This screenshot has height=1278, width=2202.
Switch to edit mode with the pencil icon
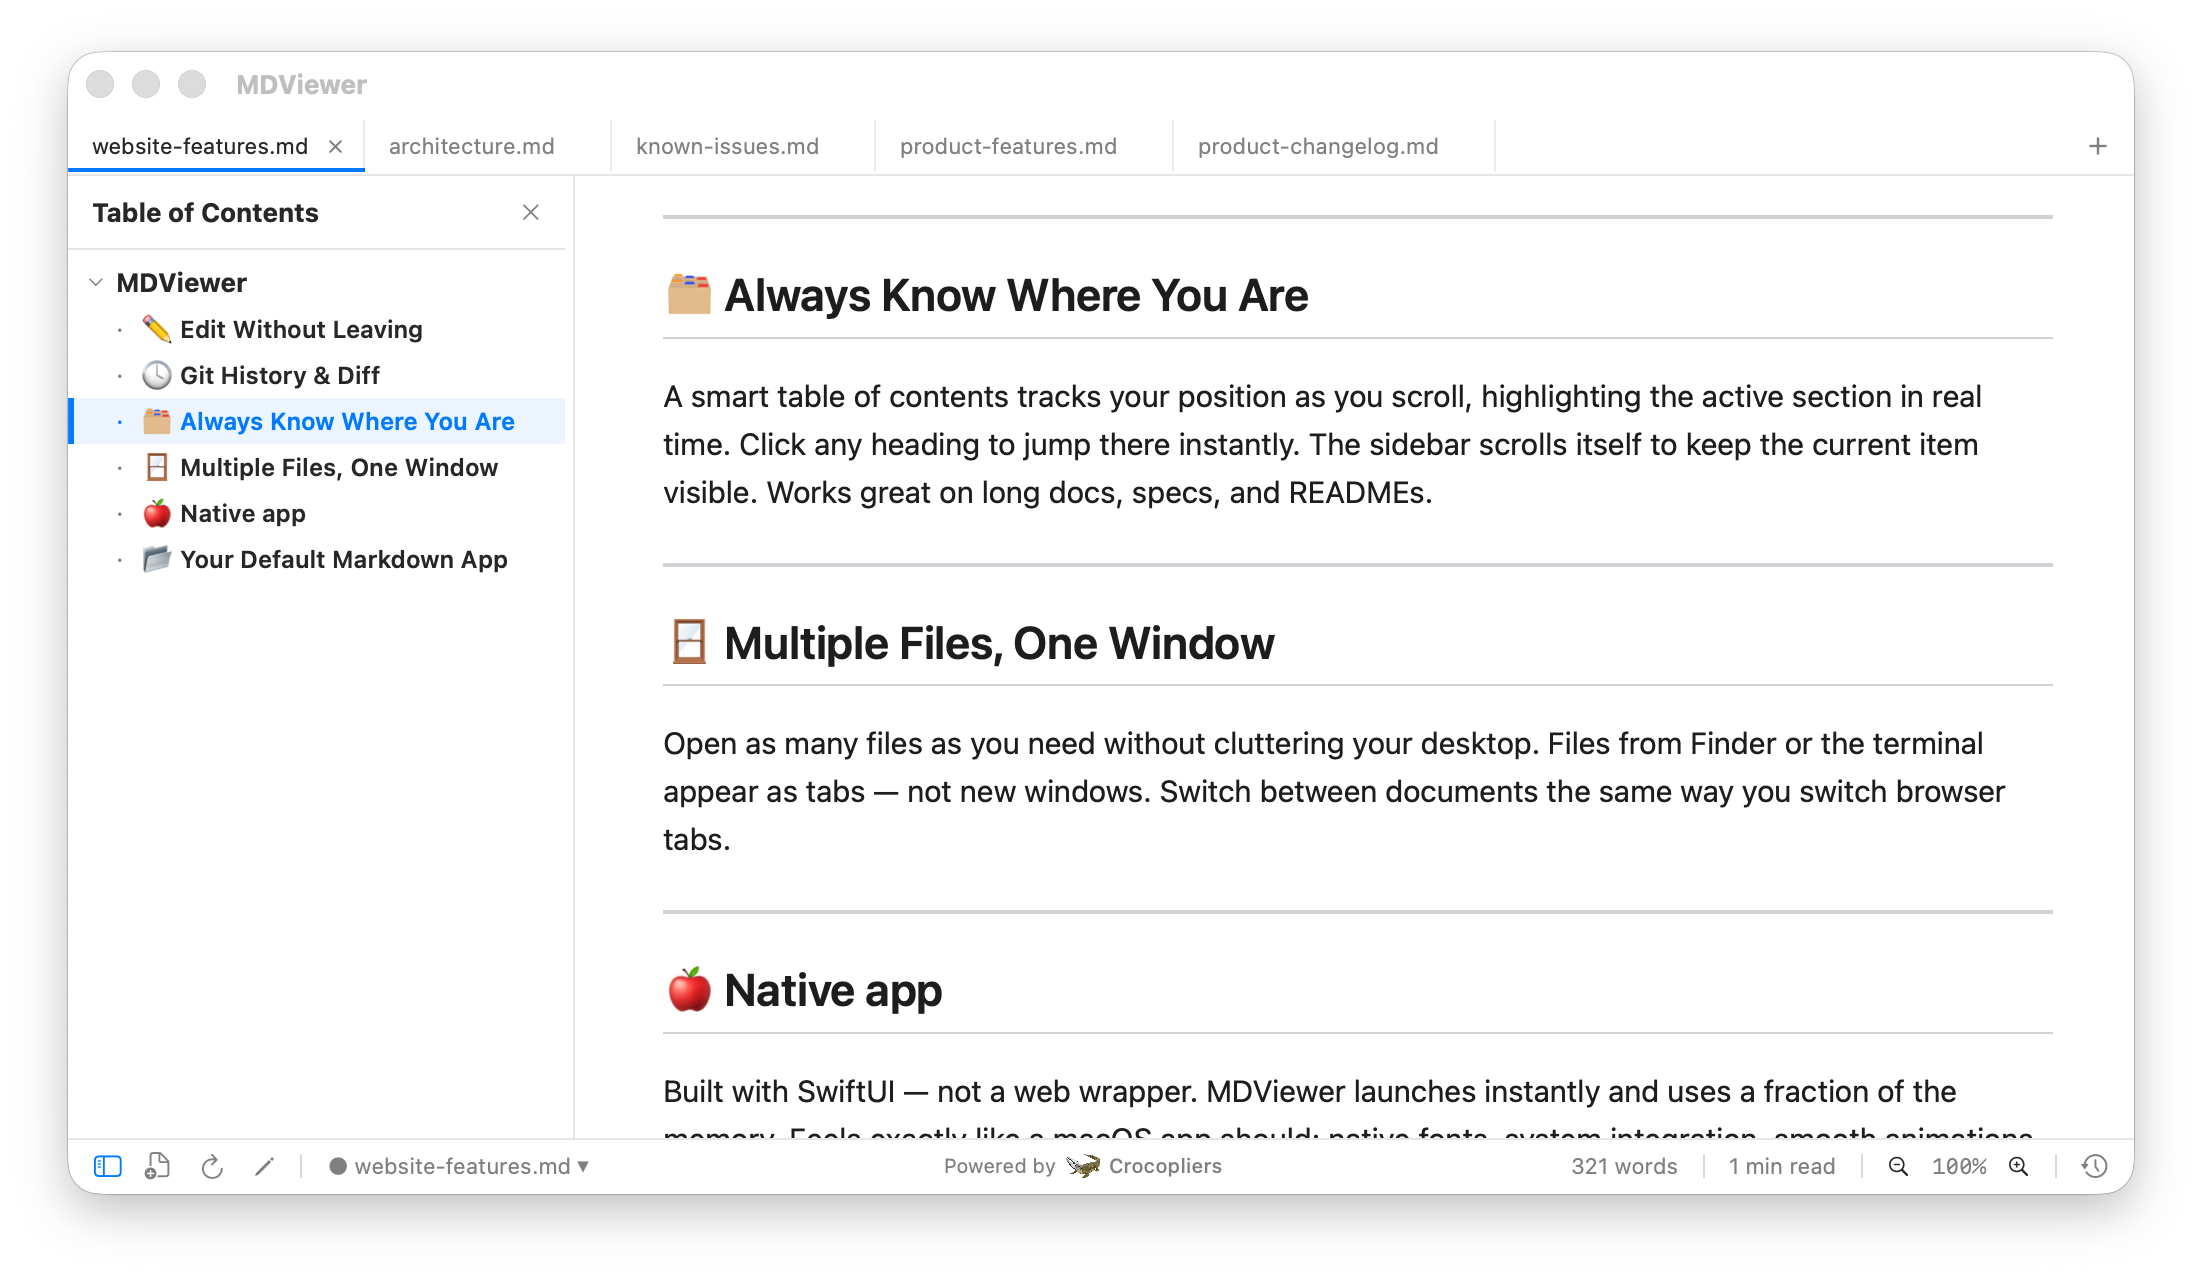(x=265, y=1166)
